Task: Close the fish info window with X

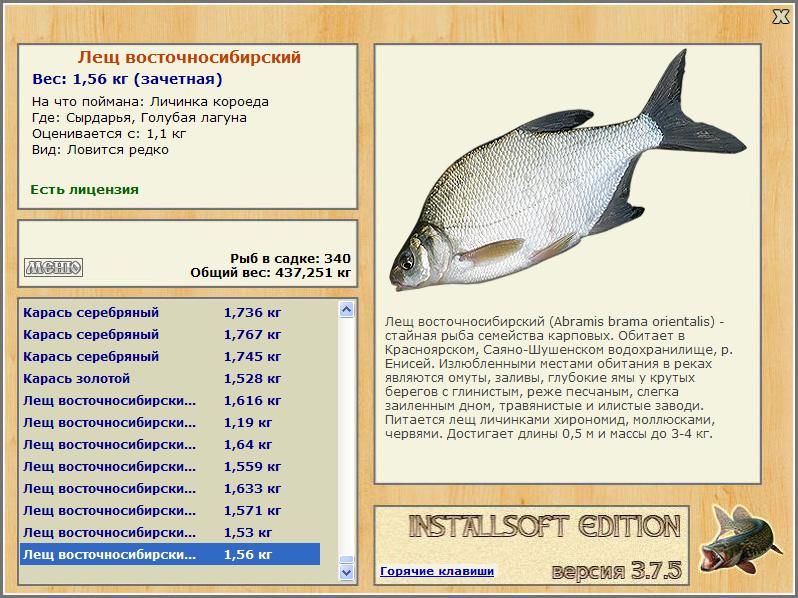Action: 780,16
